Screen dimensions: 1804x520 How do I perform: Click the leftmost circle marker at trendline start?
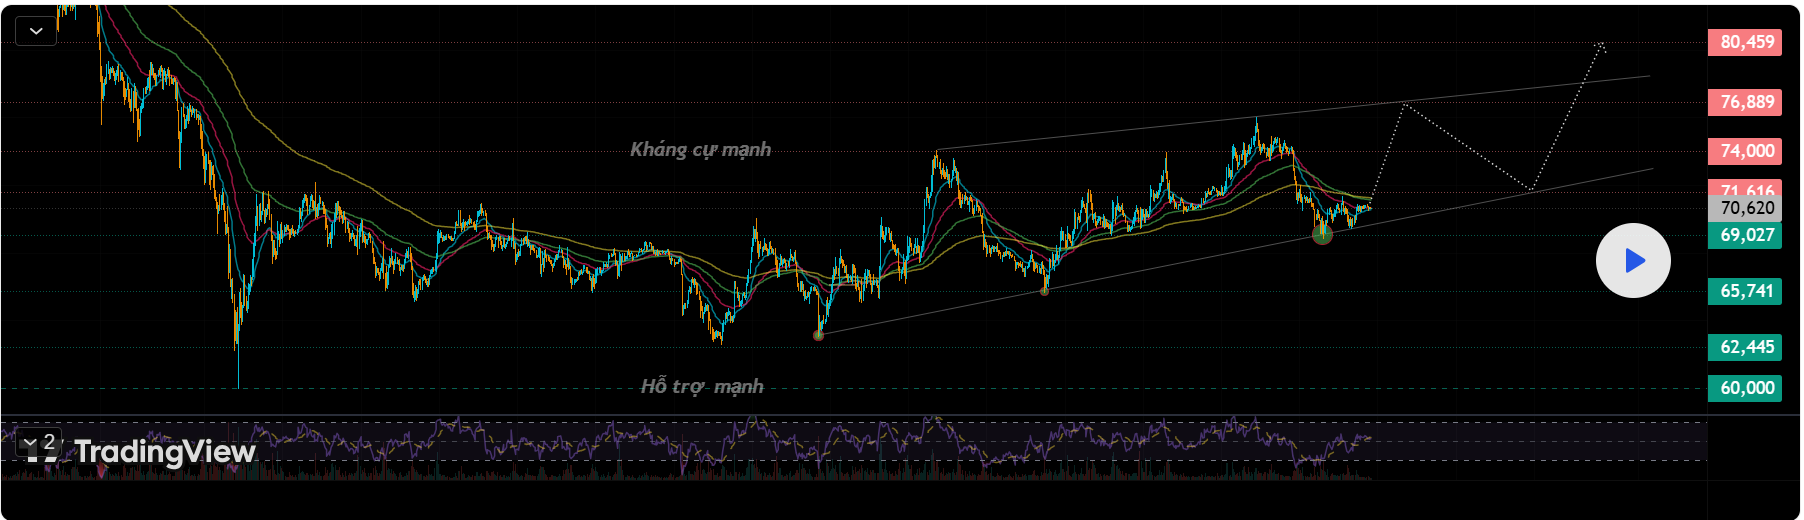coord(819,334)
